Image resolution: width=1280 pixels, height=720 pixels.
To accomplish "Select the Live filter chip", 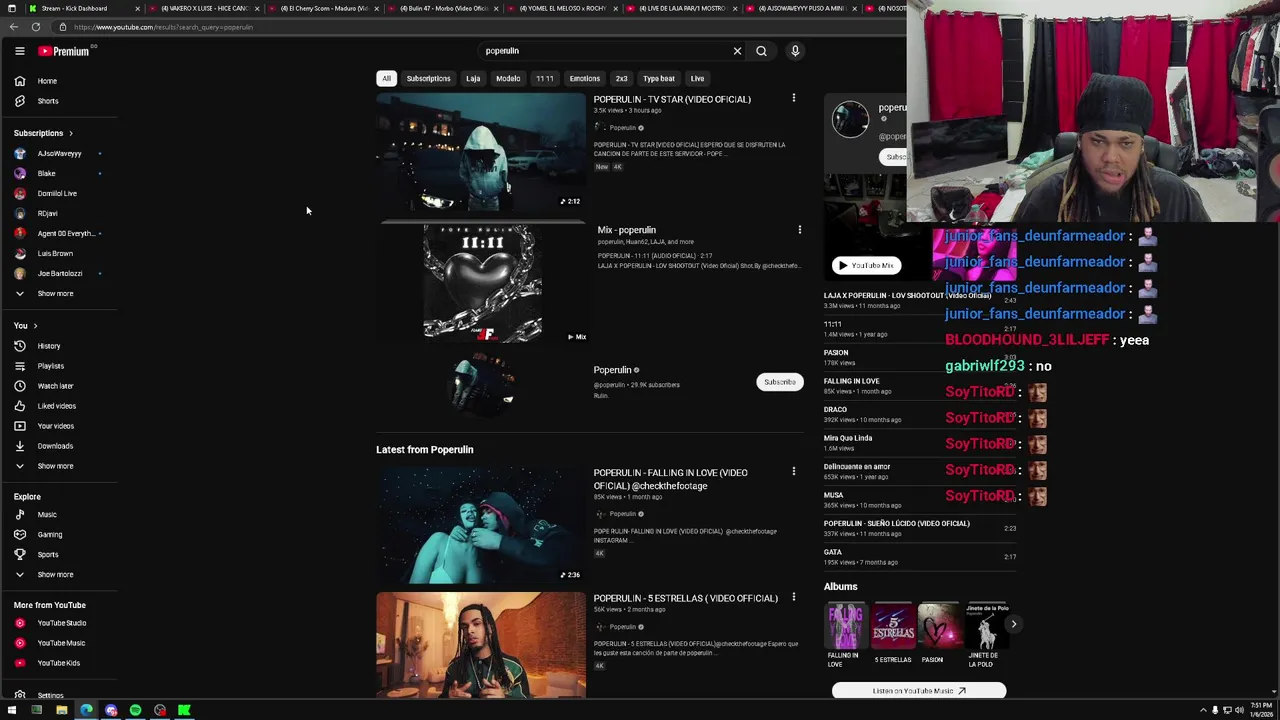I will [697, 78].
